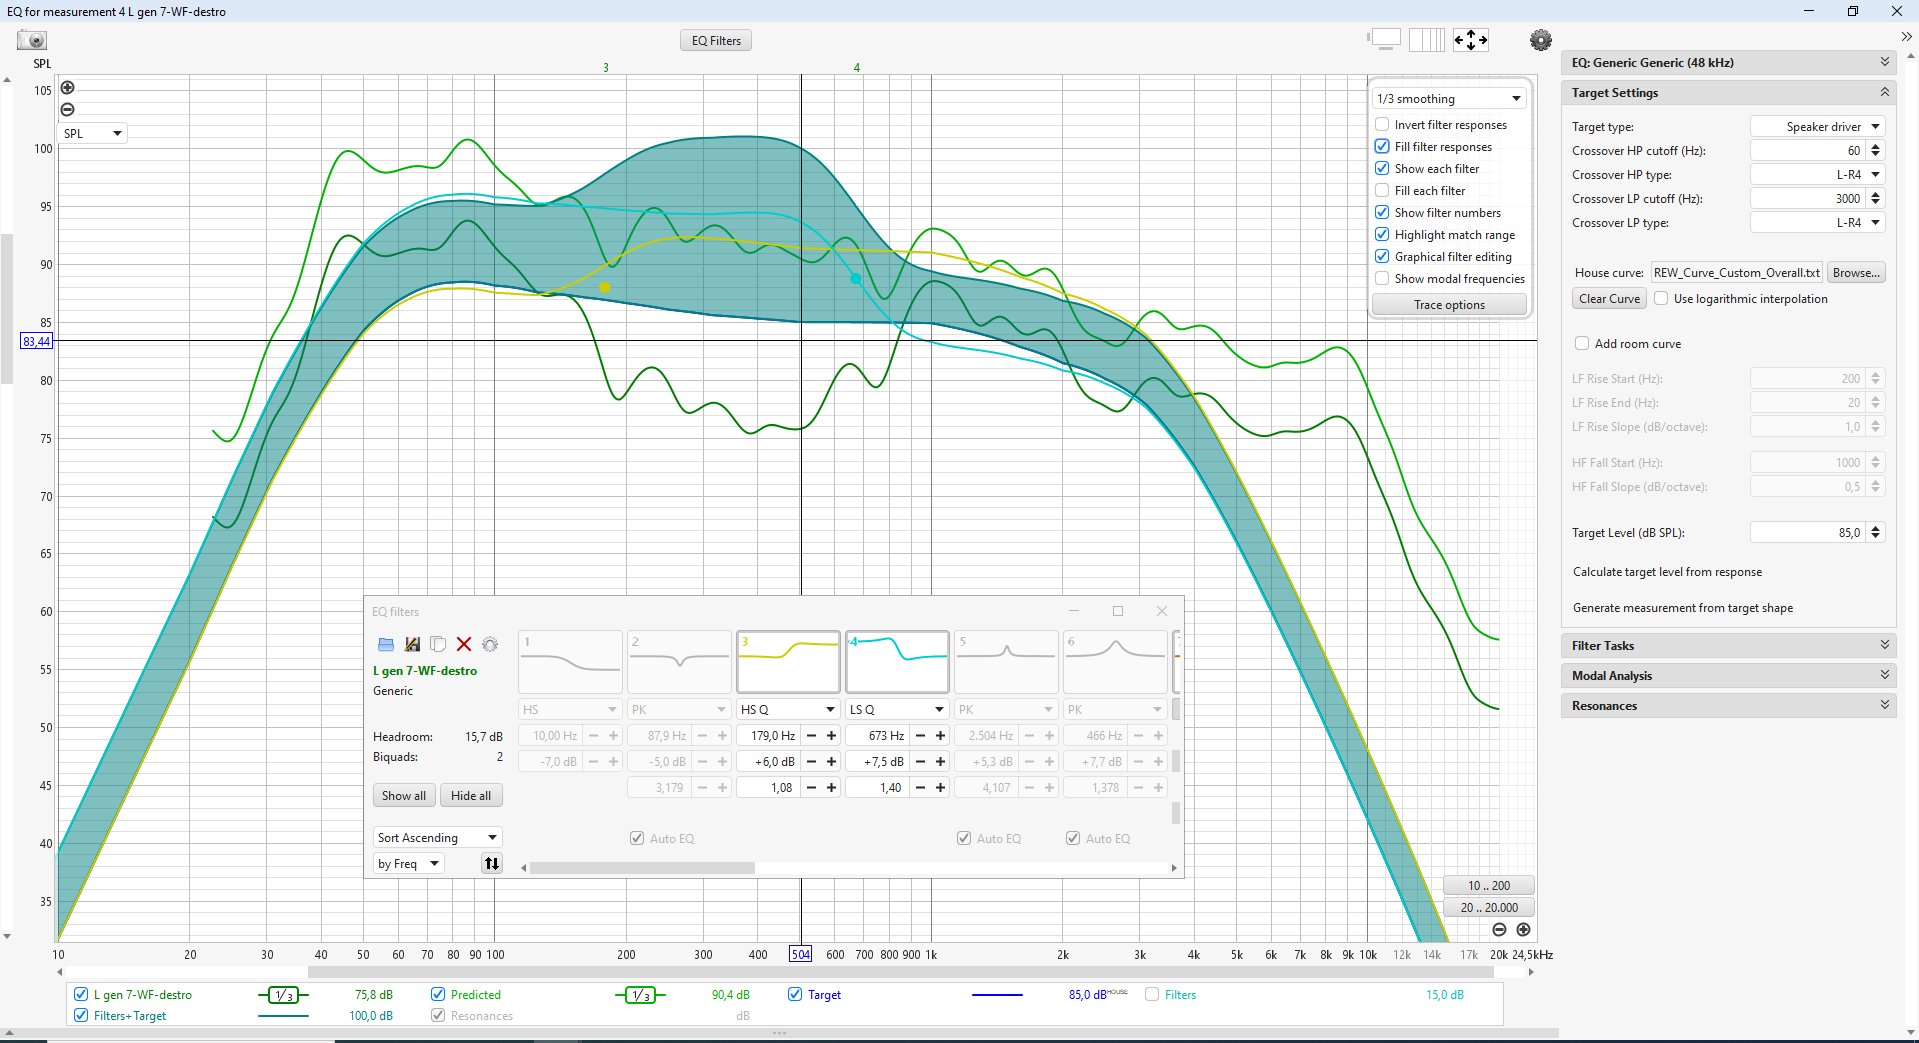1919x1043 pixels.
Task: Open Trace options button
Action: point(1449,304)
